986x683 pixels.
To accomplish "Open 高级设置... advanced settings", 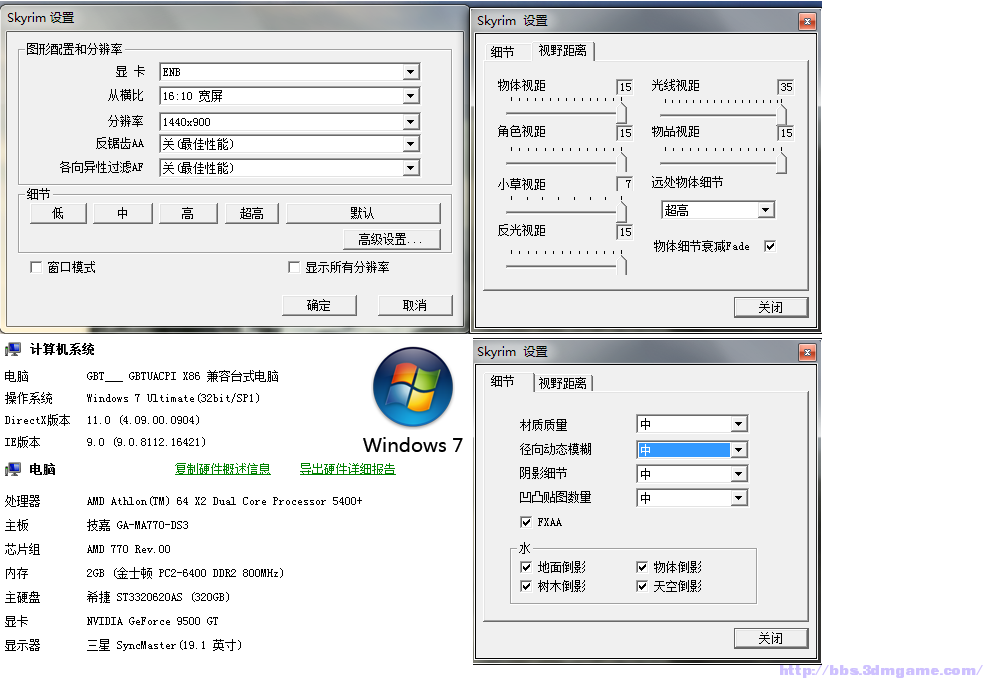I will (x=391, y=240).
